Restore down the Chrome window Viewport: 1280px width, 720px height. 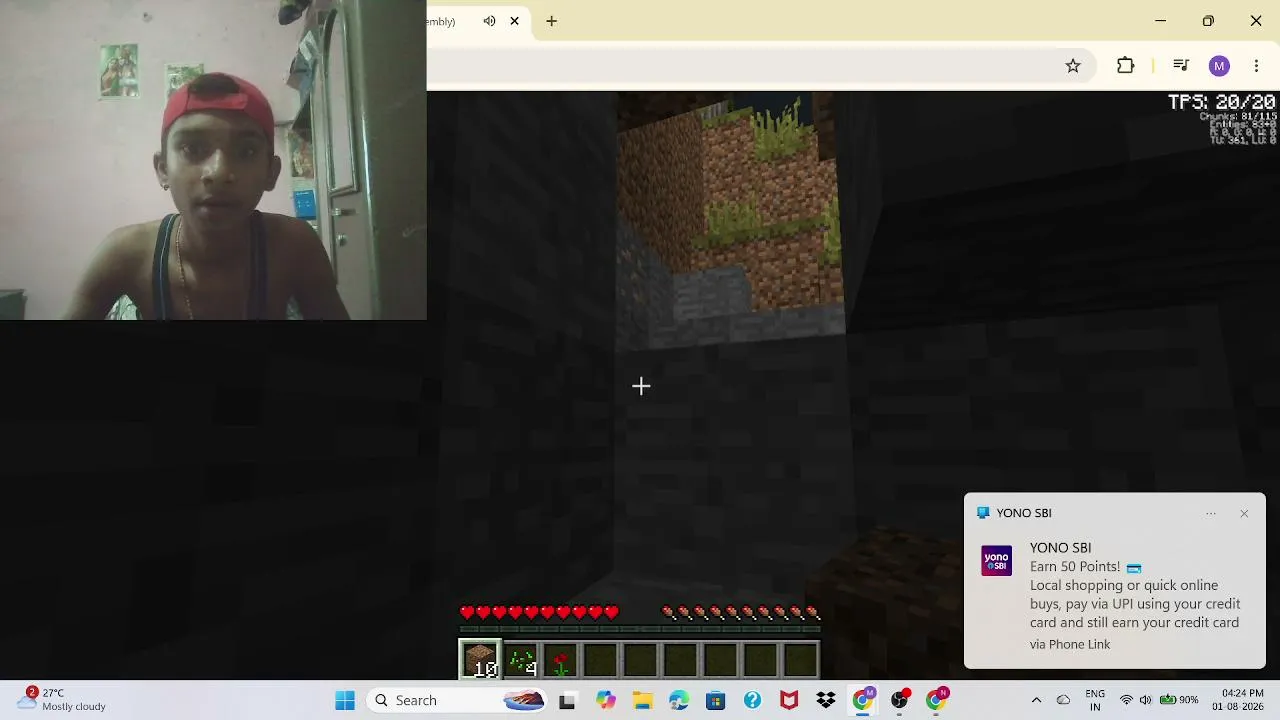click(1208, 21)
